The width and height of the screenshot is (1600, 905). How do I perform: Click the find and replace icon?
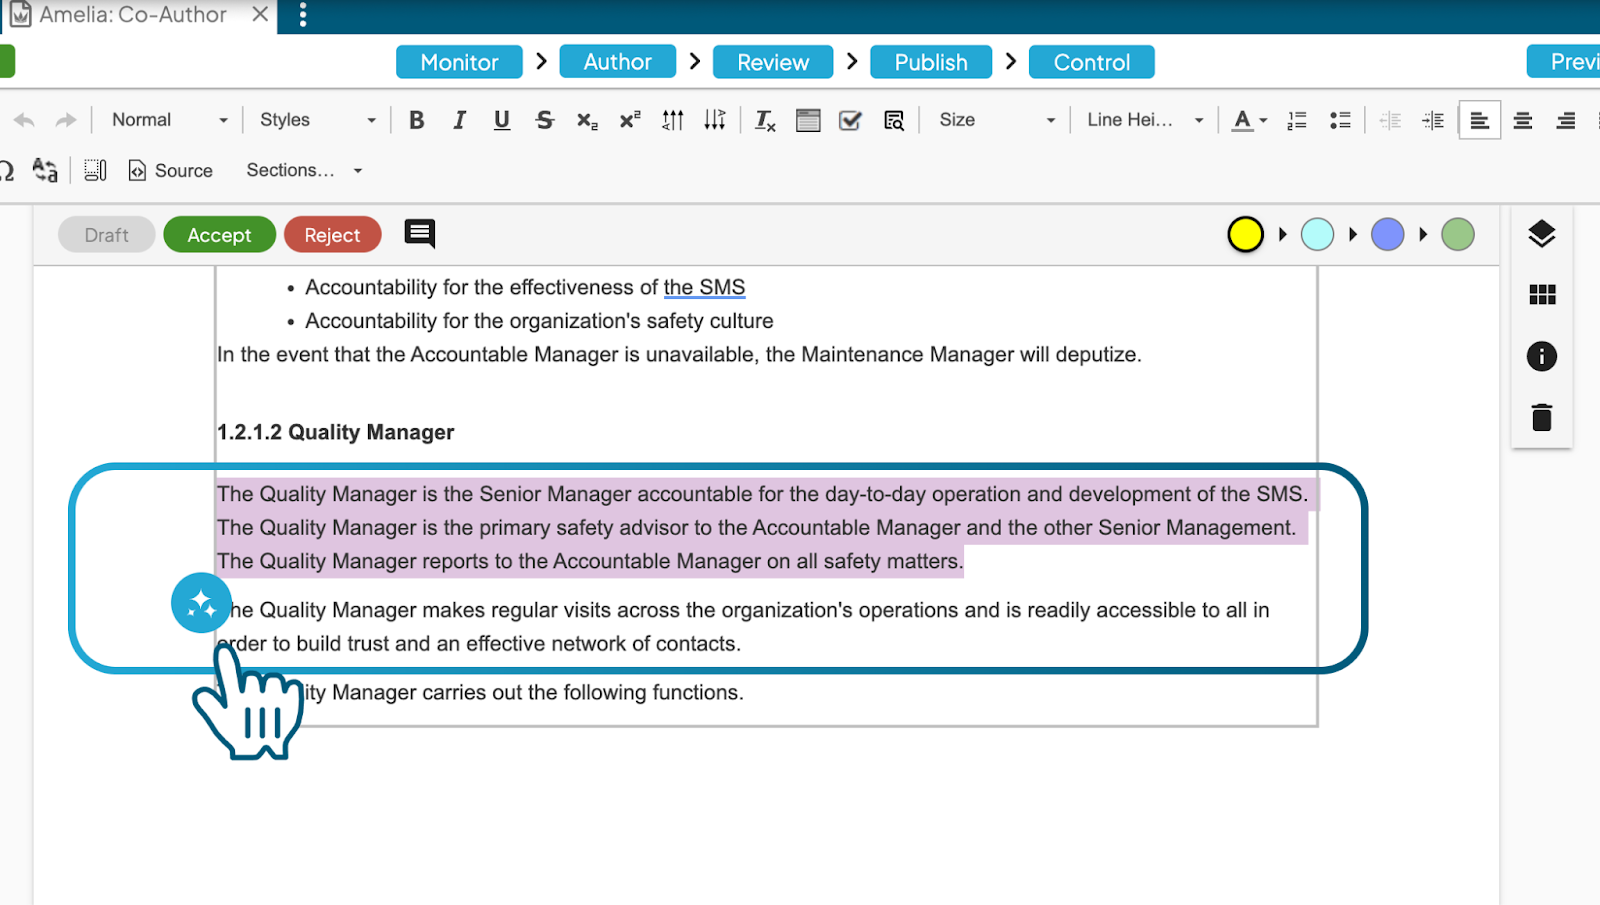894,120
